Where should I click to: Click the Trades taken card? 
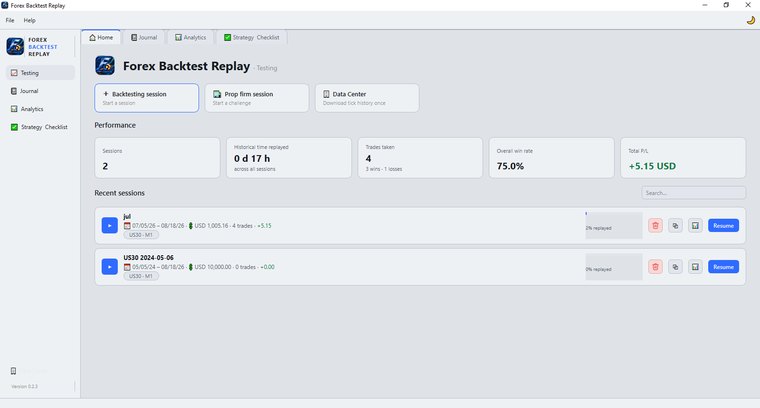pyautogui.click(x=420, y=158)
